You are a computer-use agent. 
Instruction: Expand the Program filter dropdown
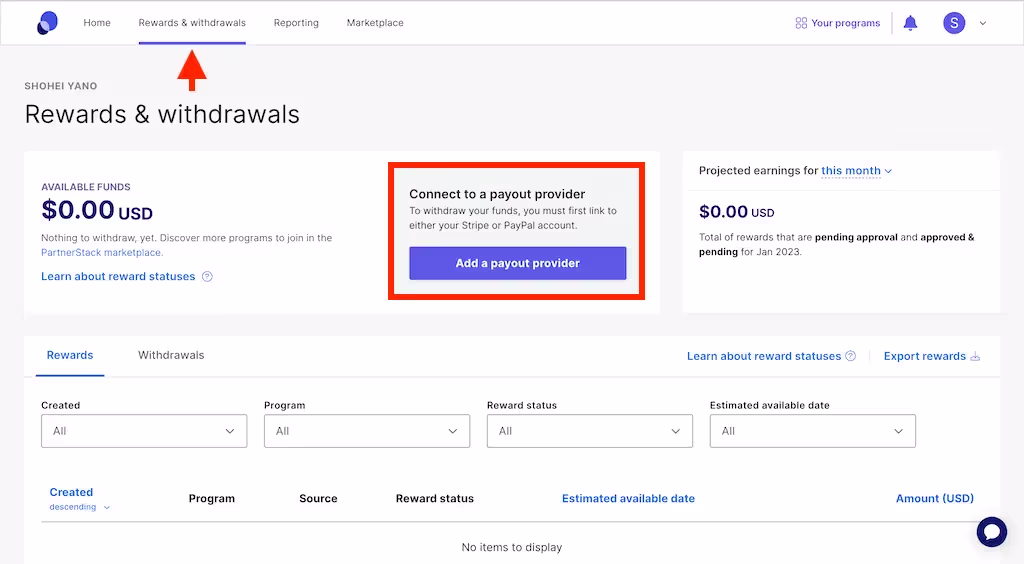point(367,431)
